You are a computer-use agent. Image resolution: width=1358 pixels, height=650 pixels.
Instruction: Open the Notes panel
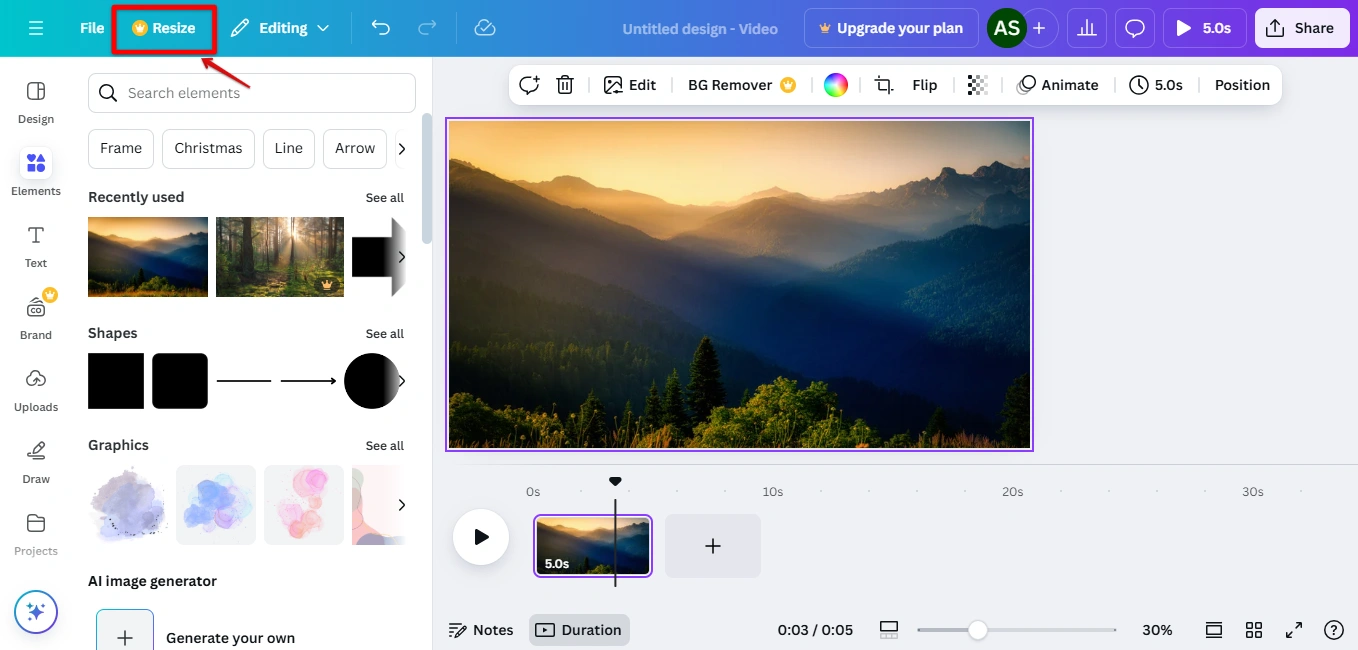click(481, 630)
